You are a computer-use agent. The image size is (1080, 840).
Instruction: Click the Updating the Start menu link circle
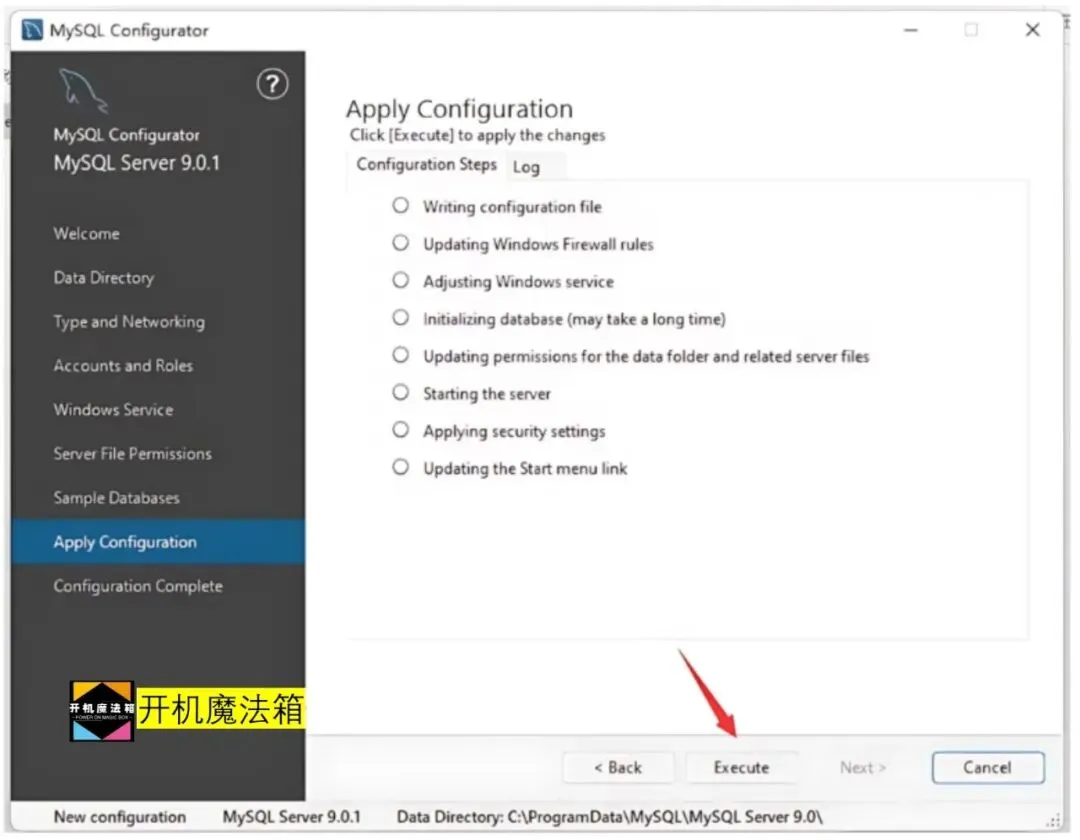pos(400,467)
